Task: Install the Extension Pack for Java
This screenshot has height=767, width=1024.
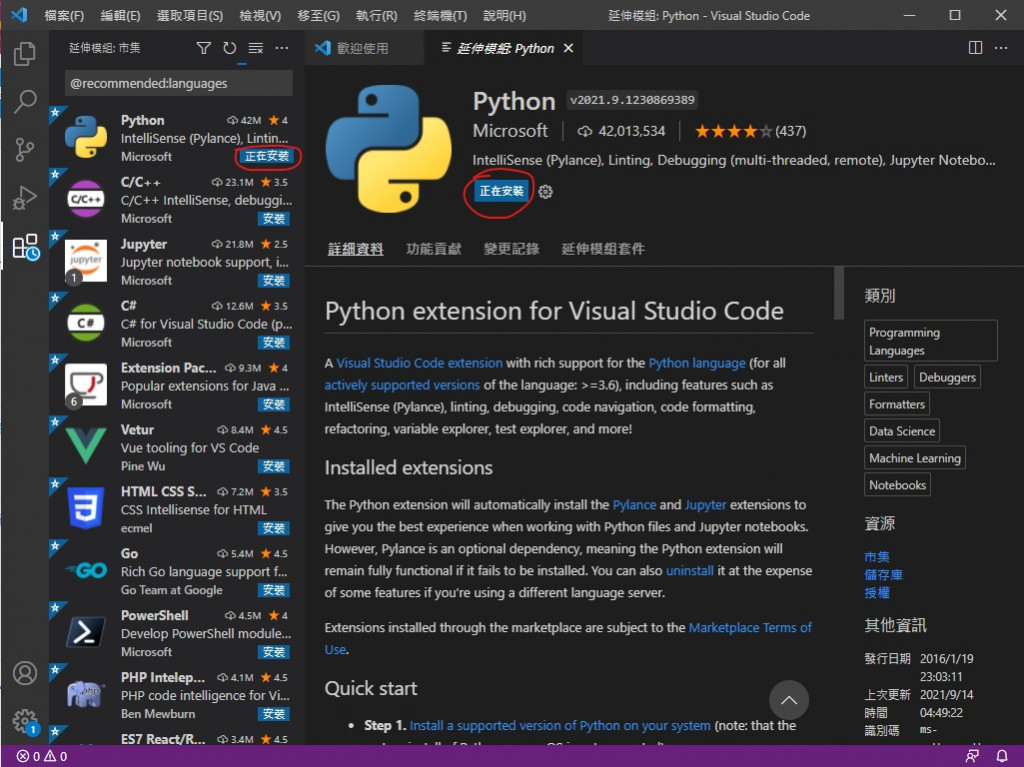Action: tap(274, 404)
